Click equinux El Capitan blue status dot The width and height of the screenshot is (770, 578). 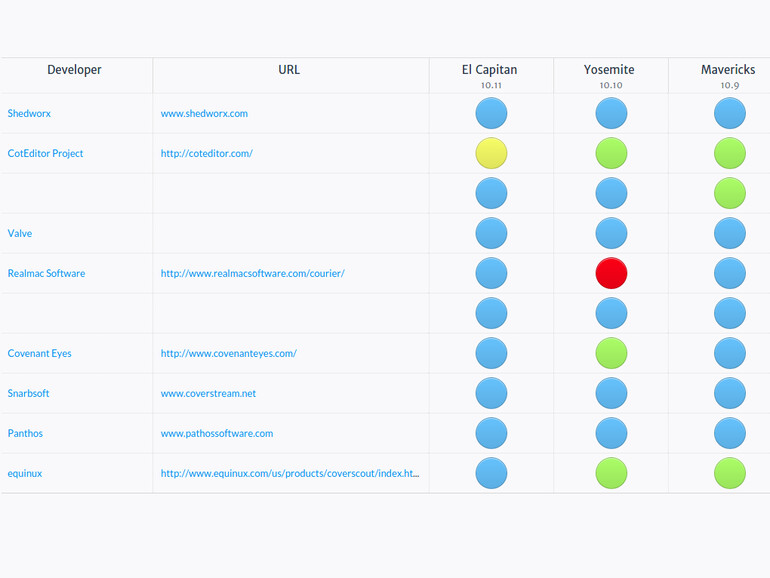click(x=491, y=473)
